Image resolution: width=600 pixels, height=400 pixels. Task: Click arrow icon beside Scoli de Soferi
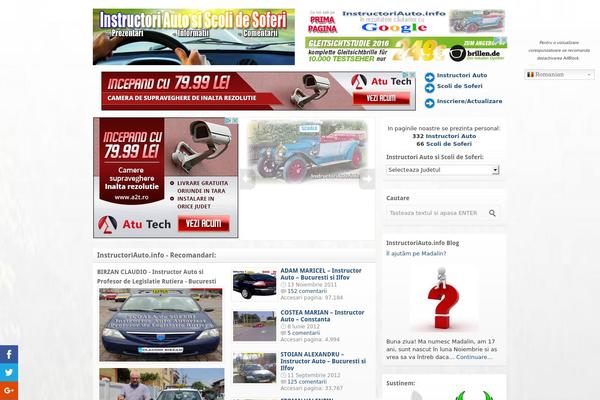tap(429, 88)
